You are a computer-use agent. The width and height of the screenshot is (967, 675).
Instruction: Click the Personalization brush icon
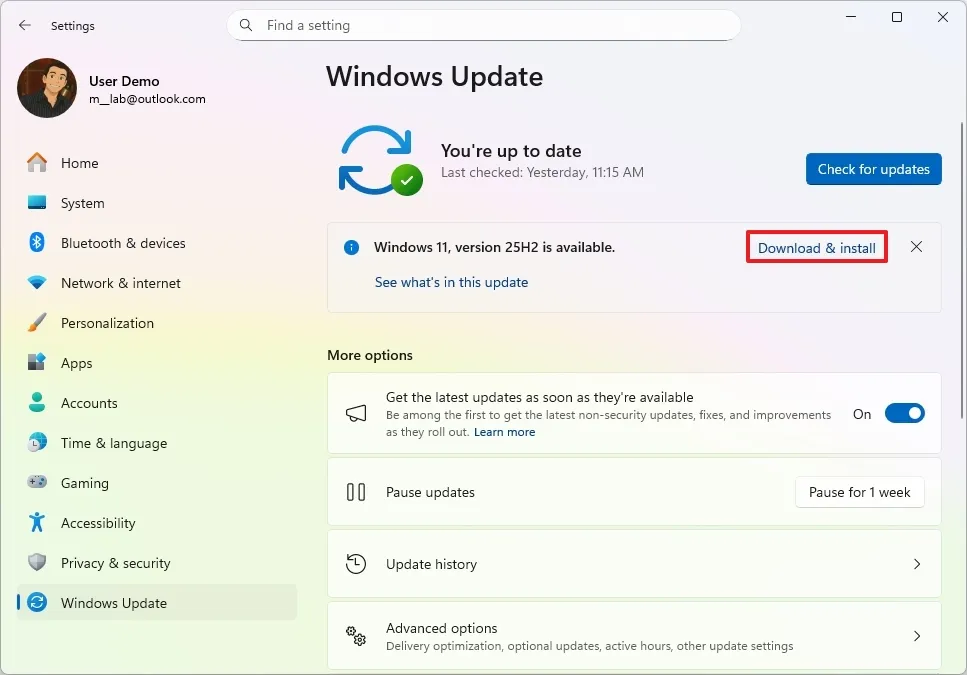click(x=37, y=323)
